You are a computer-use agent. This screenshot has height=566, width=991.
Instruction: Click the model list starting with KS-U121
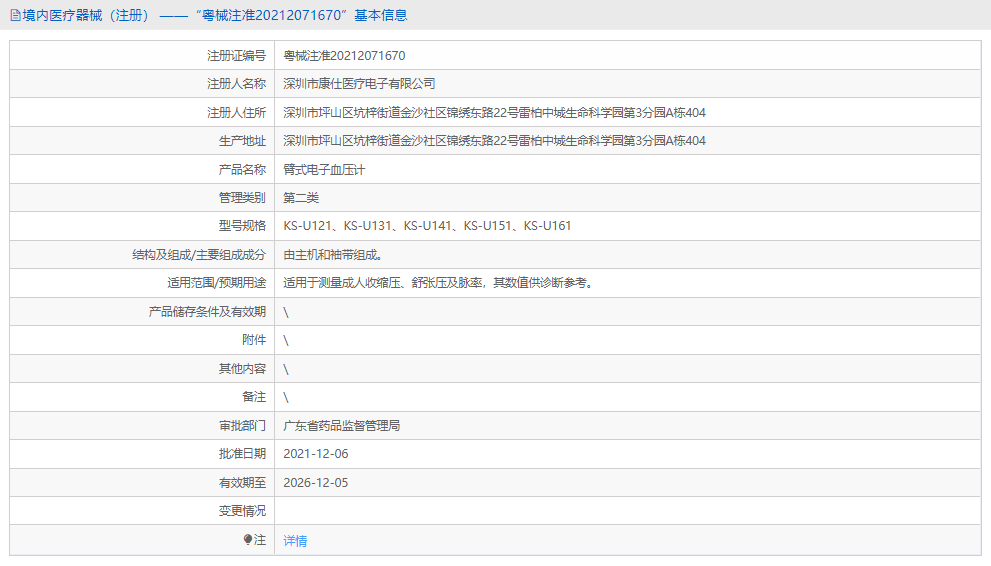pos(427,226)
